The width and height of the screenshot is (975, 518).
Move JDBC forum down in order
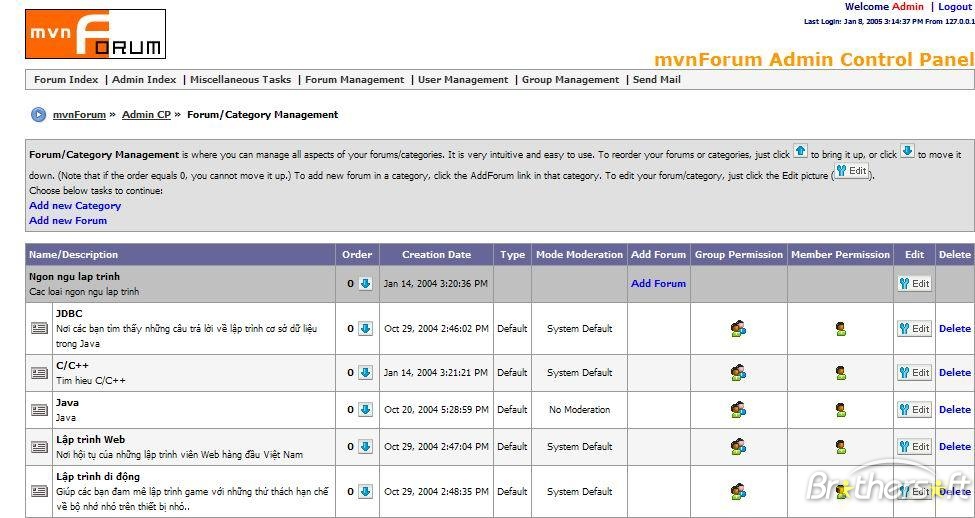[x=366, y=328]
